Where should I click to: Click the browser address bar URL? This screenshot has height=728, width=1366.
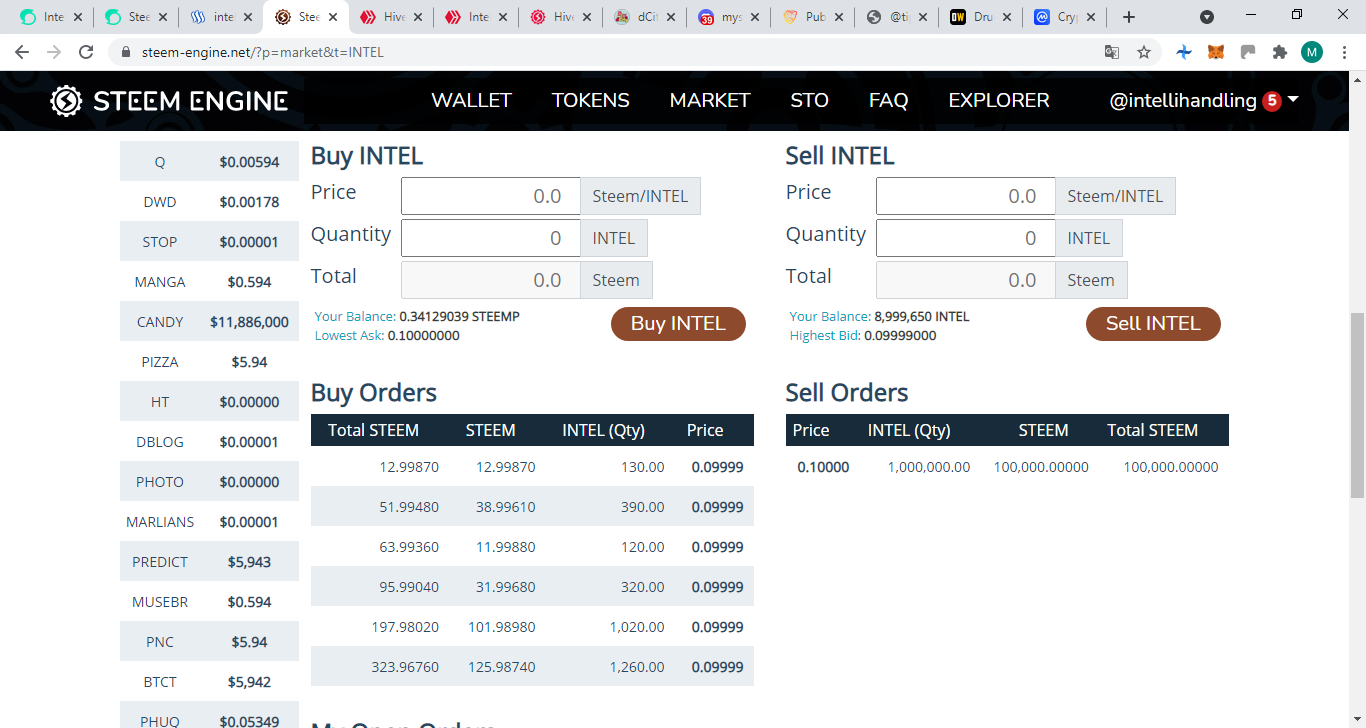tap(262, 52)
